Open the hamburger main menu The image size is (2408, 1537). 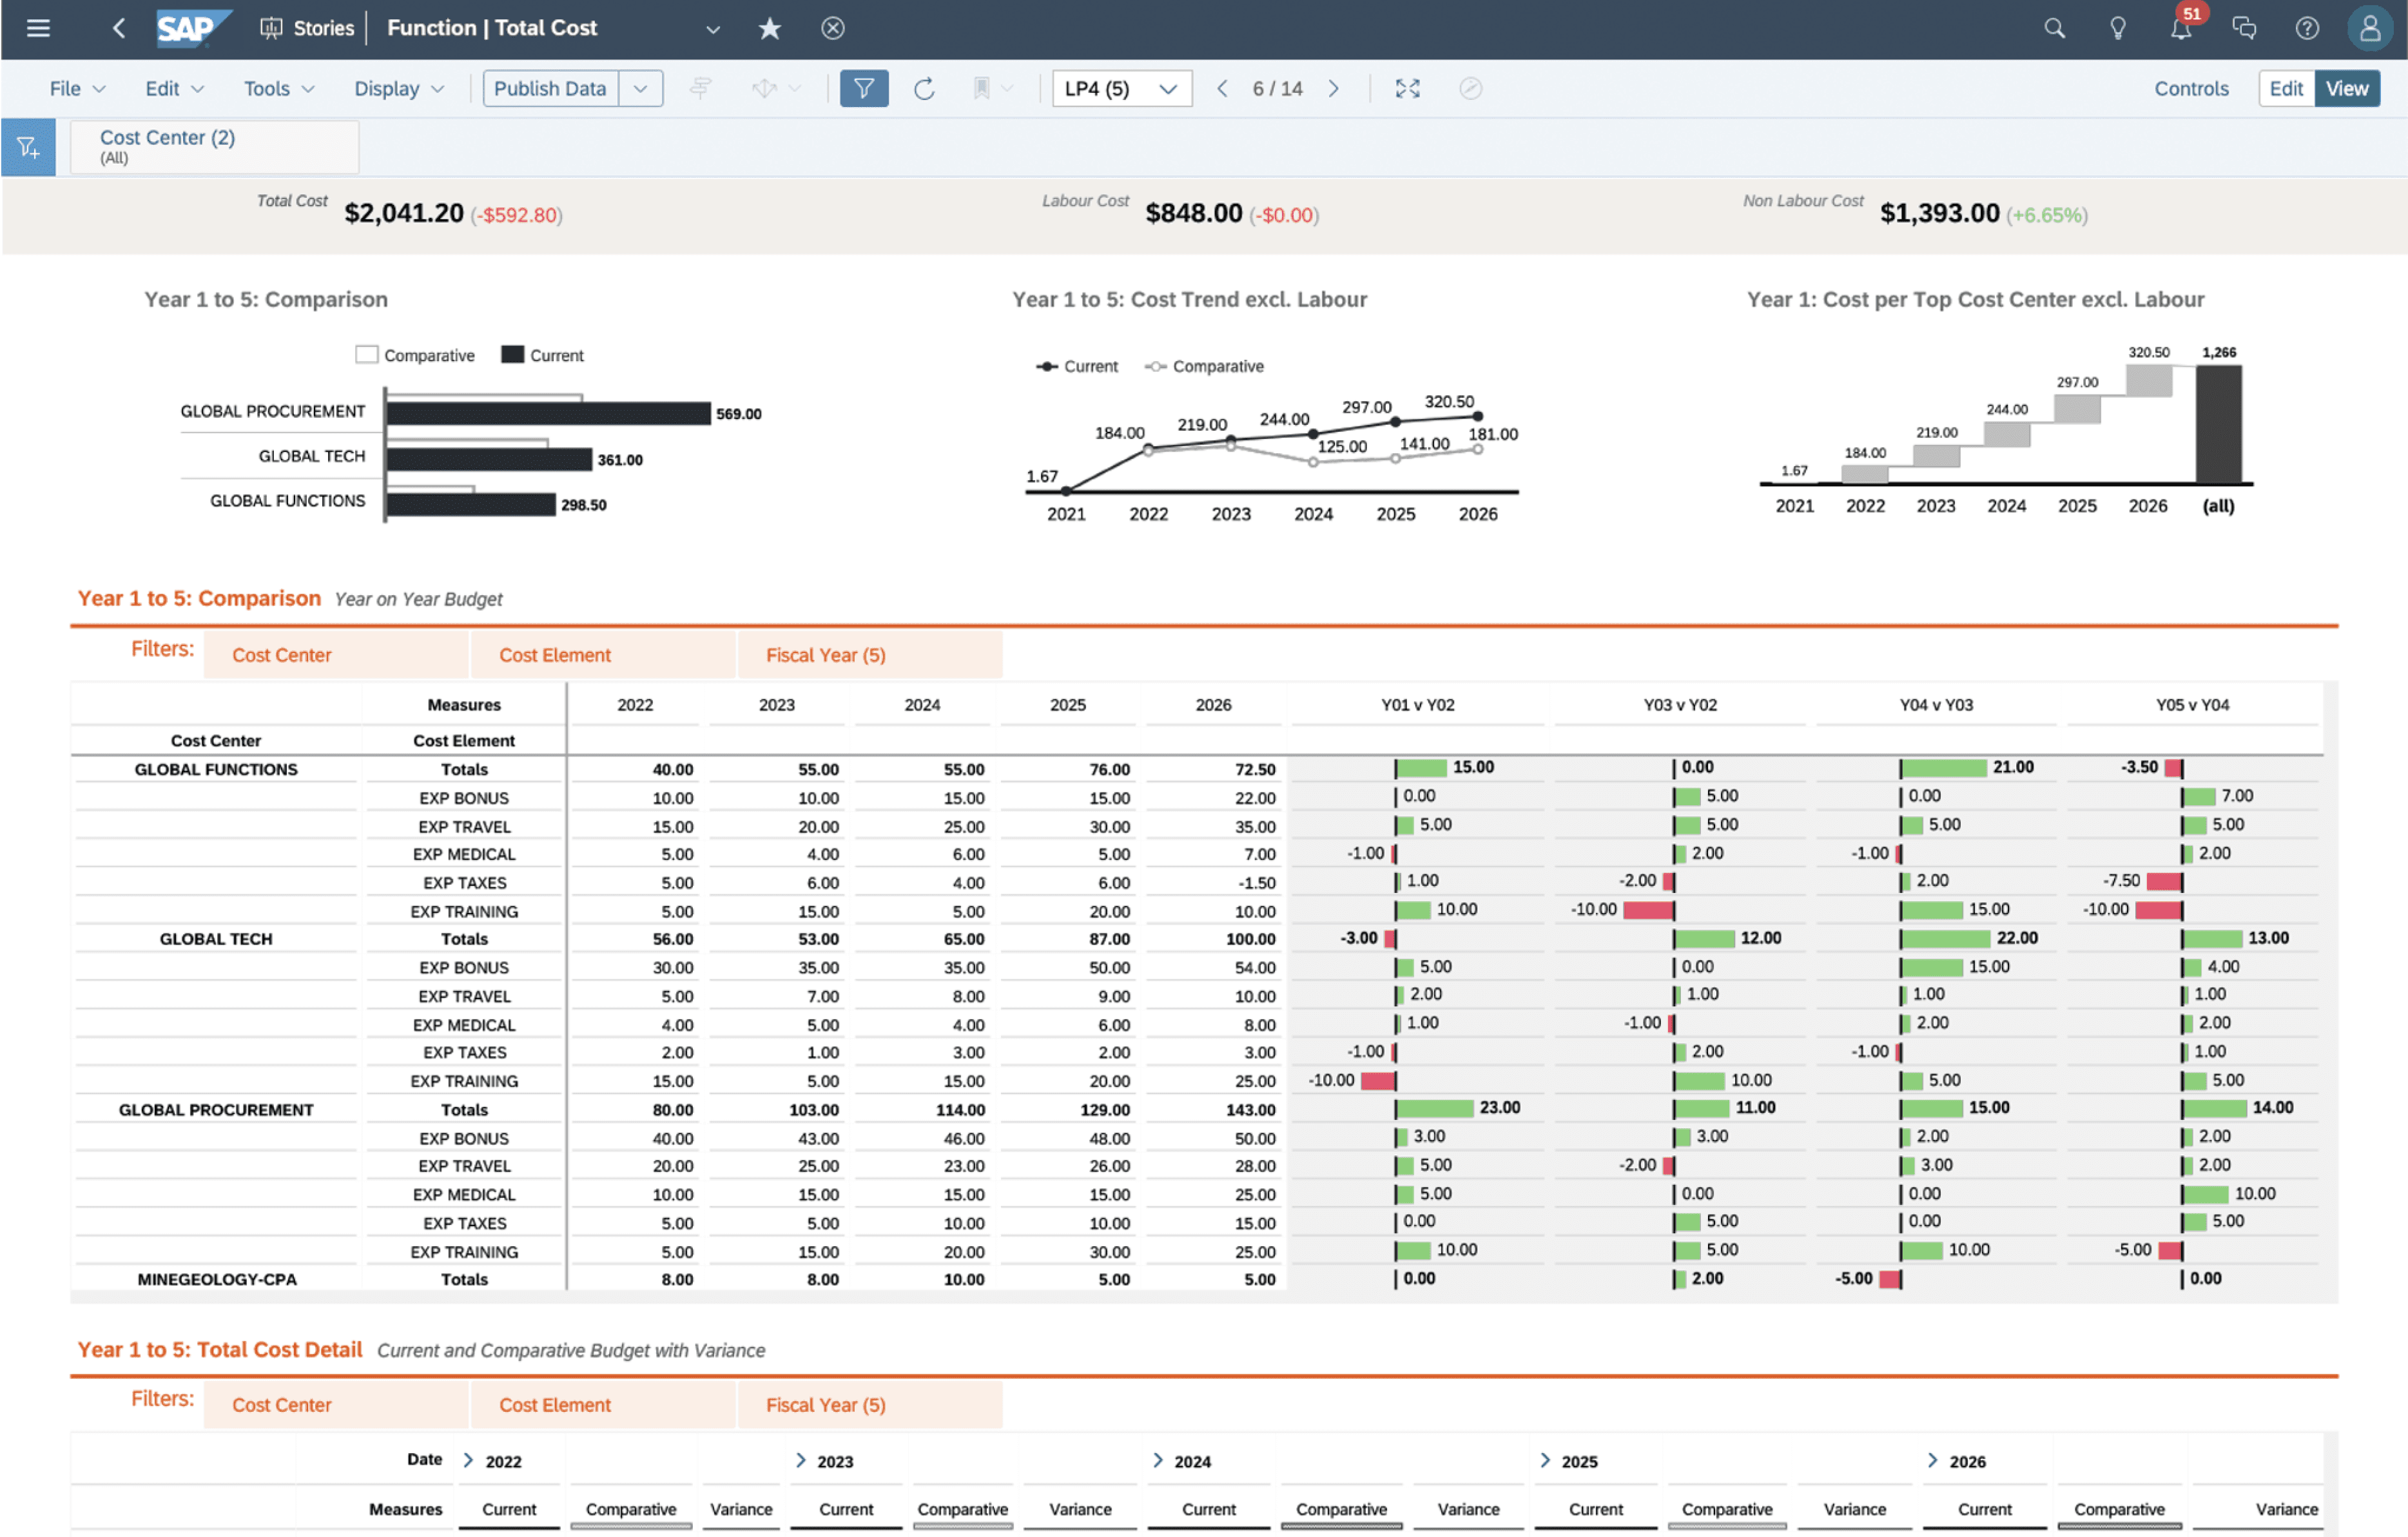pyautogui.click(x=38, y=28)
